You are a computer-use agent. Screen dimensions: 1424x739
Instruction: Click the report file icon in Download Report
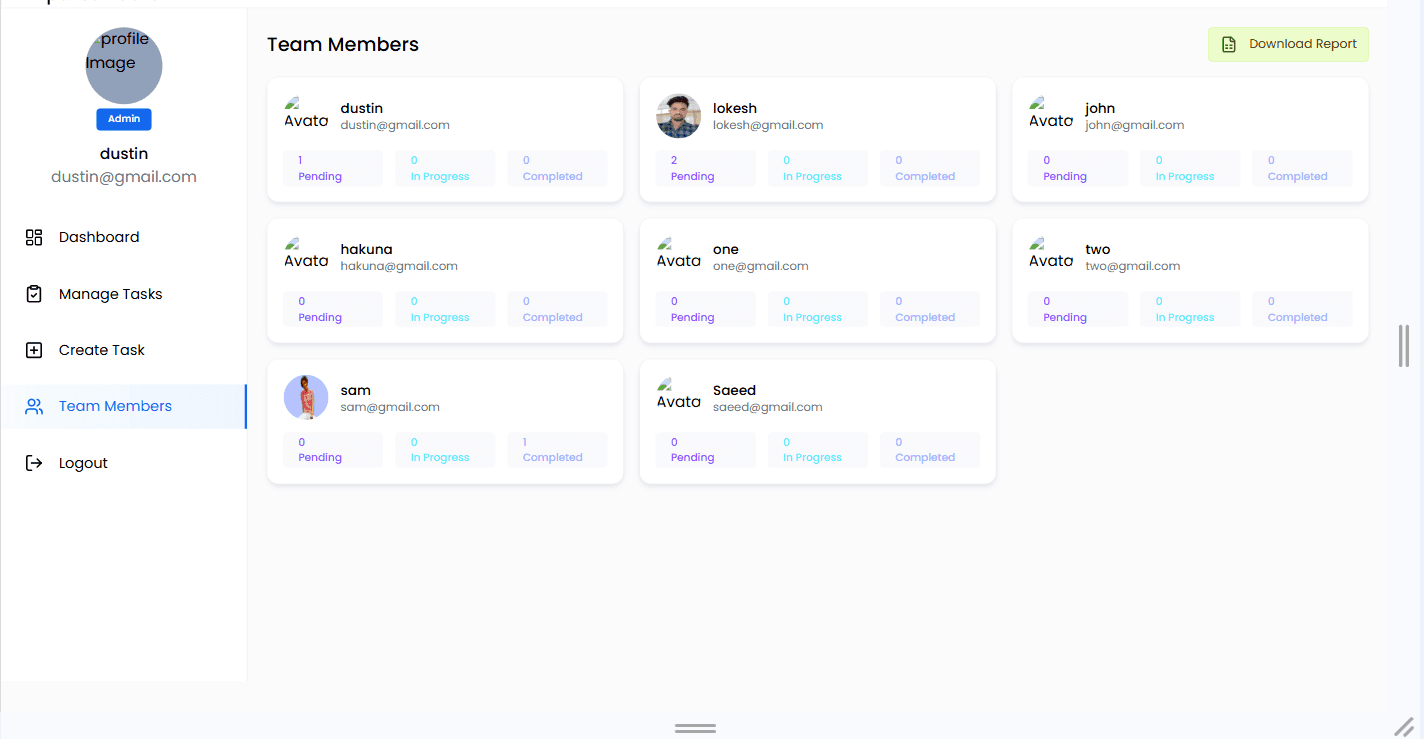[1229, 44]
